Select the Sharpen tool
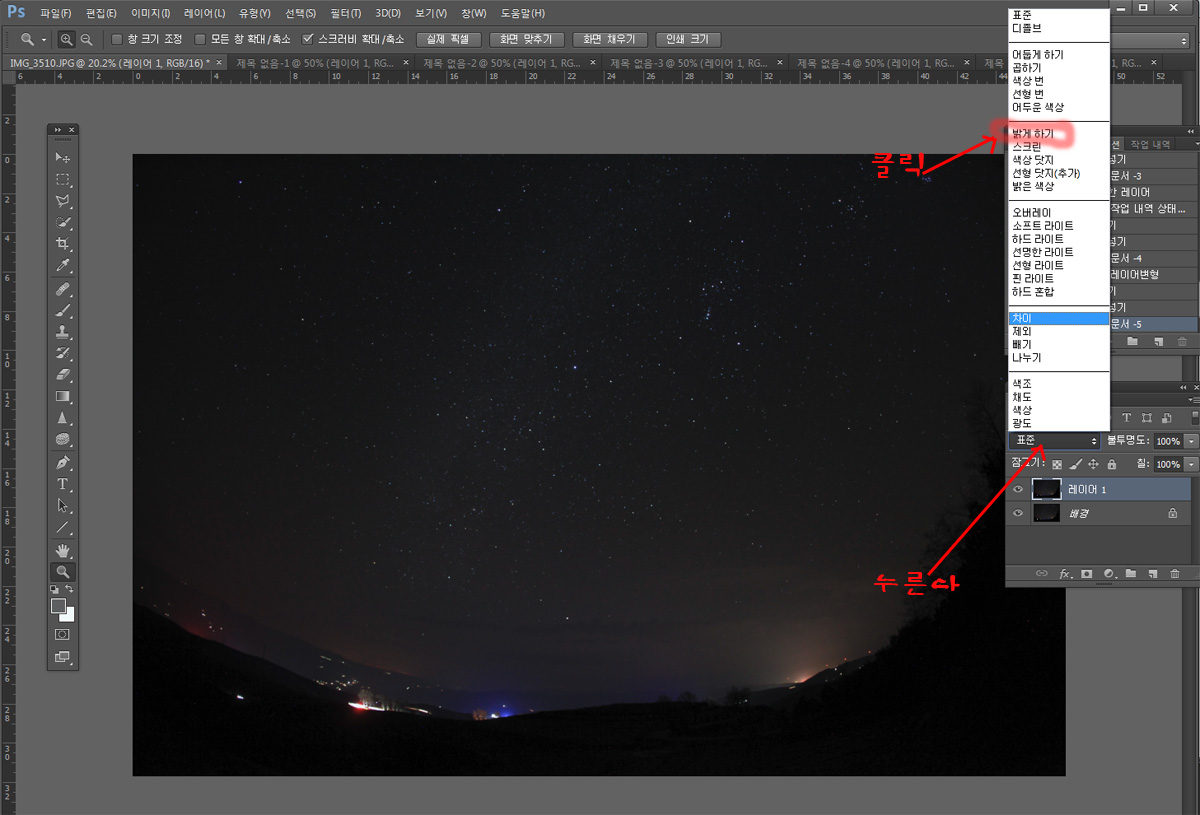 [x=63, y=418]
